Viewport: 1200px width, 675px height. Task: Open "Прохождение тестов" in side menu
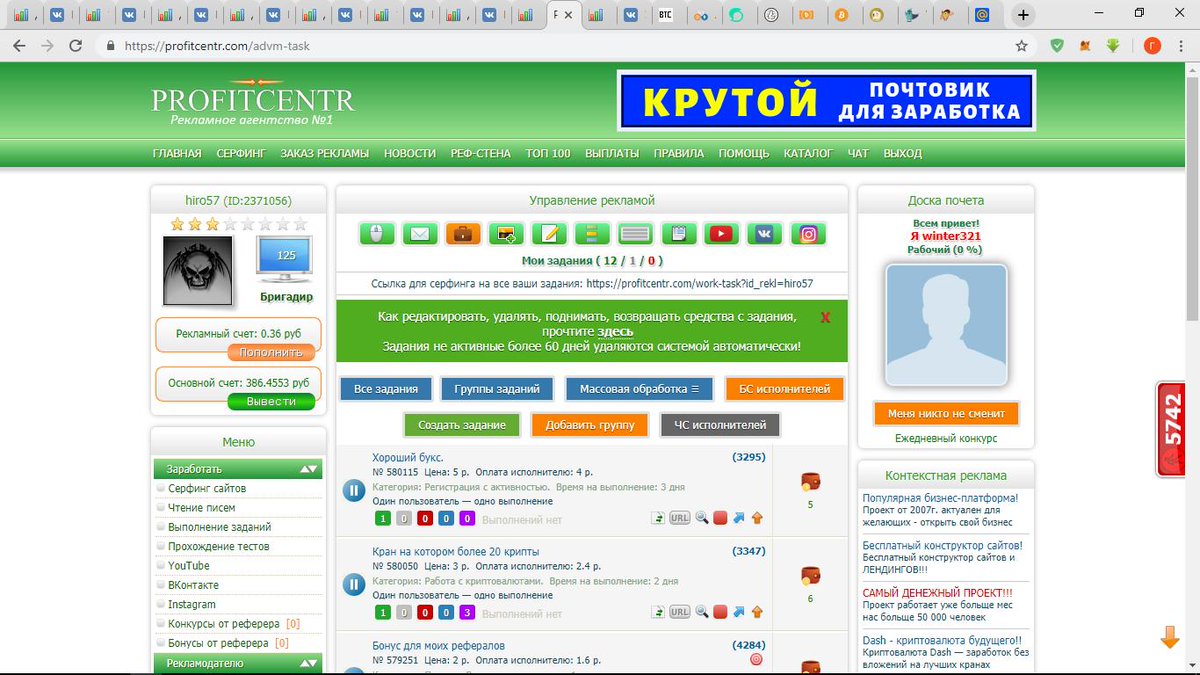click(219, 547)
